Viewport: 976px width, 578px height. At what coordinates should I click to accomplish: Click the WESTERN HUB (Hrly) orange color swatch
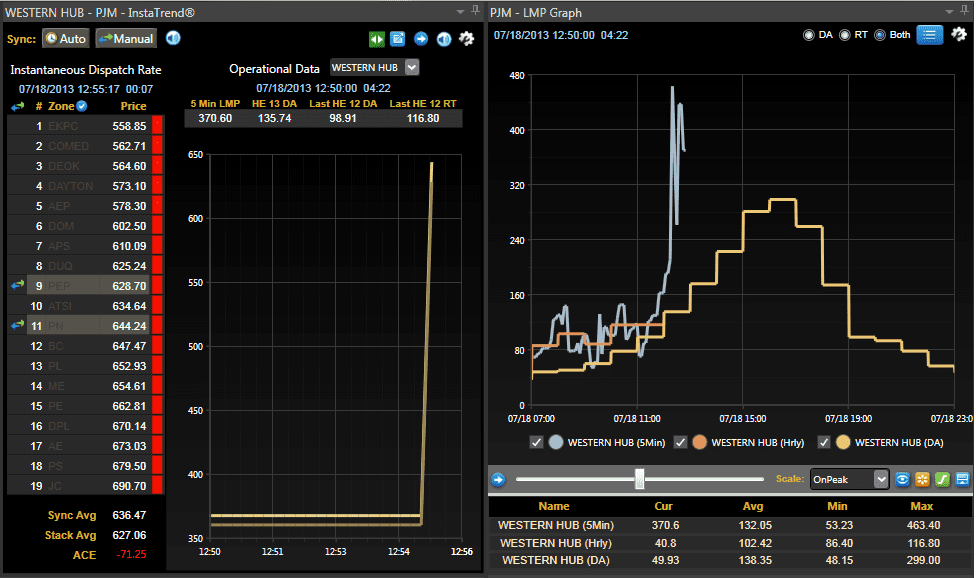click(700, 442)
